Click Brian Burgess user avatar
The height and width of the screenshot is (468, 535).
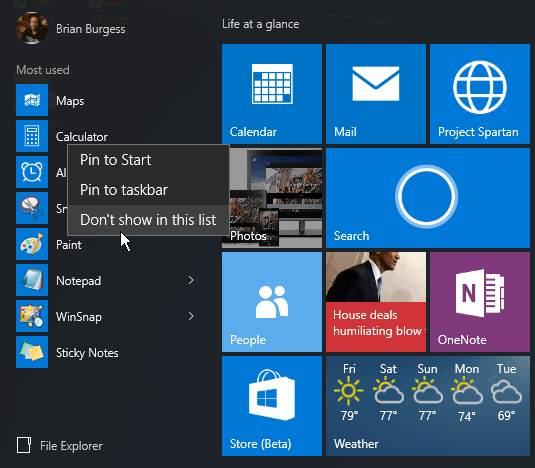click(32, 28)
